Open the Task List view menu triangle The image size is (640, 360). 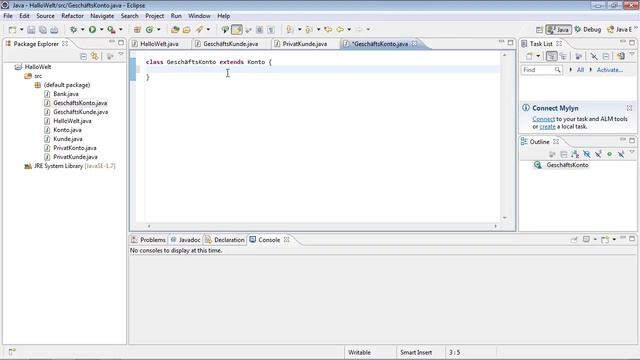pyautogui.click(x=632, y=54)
